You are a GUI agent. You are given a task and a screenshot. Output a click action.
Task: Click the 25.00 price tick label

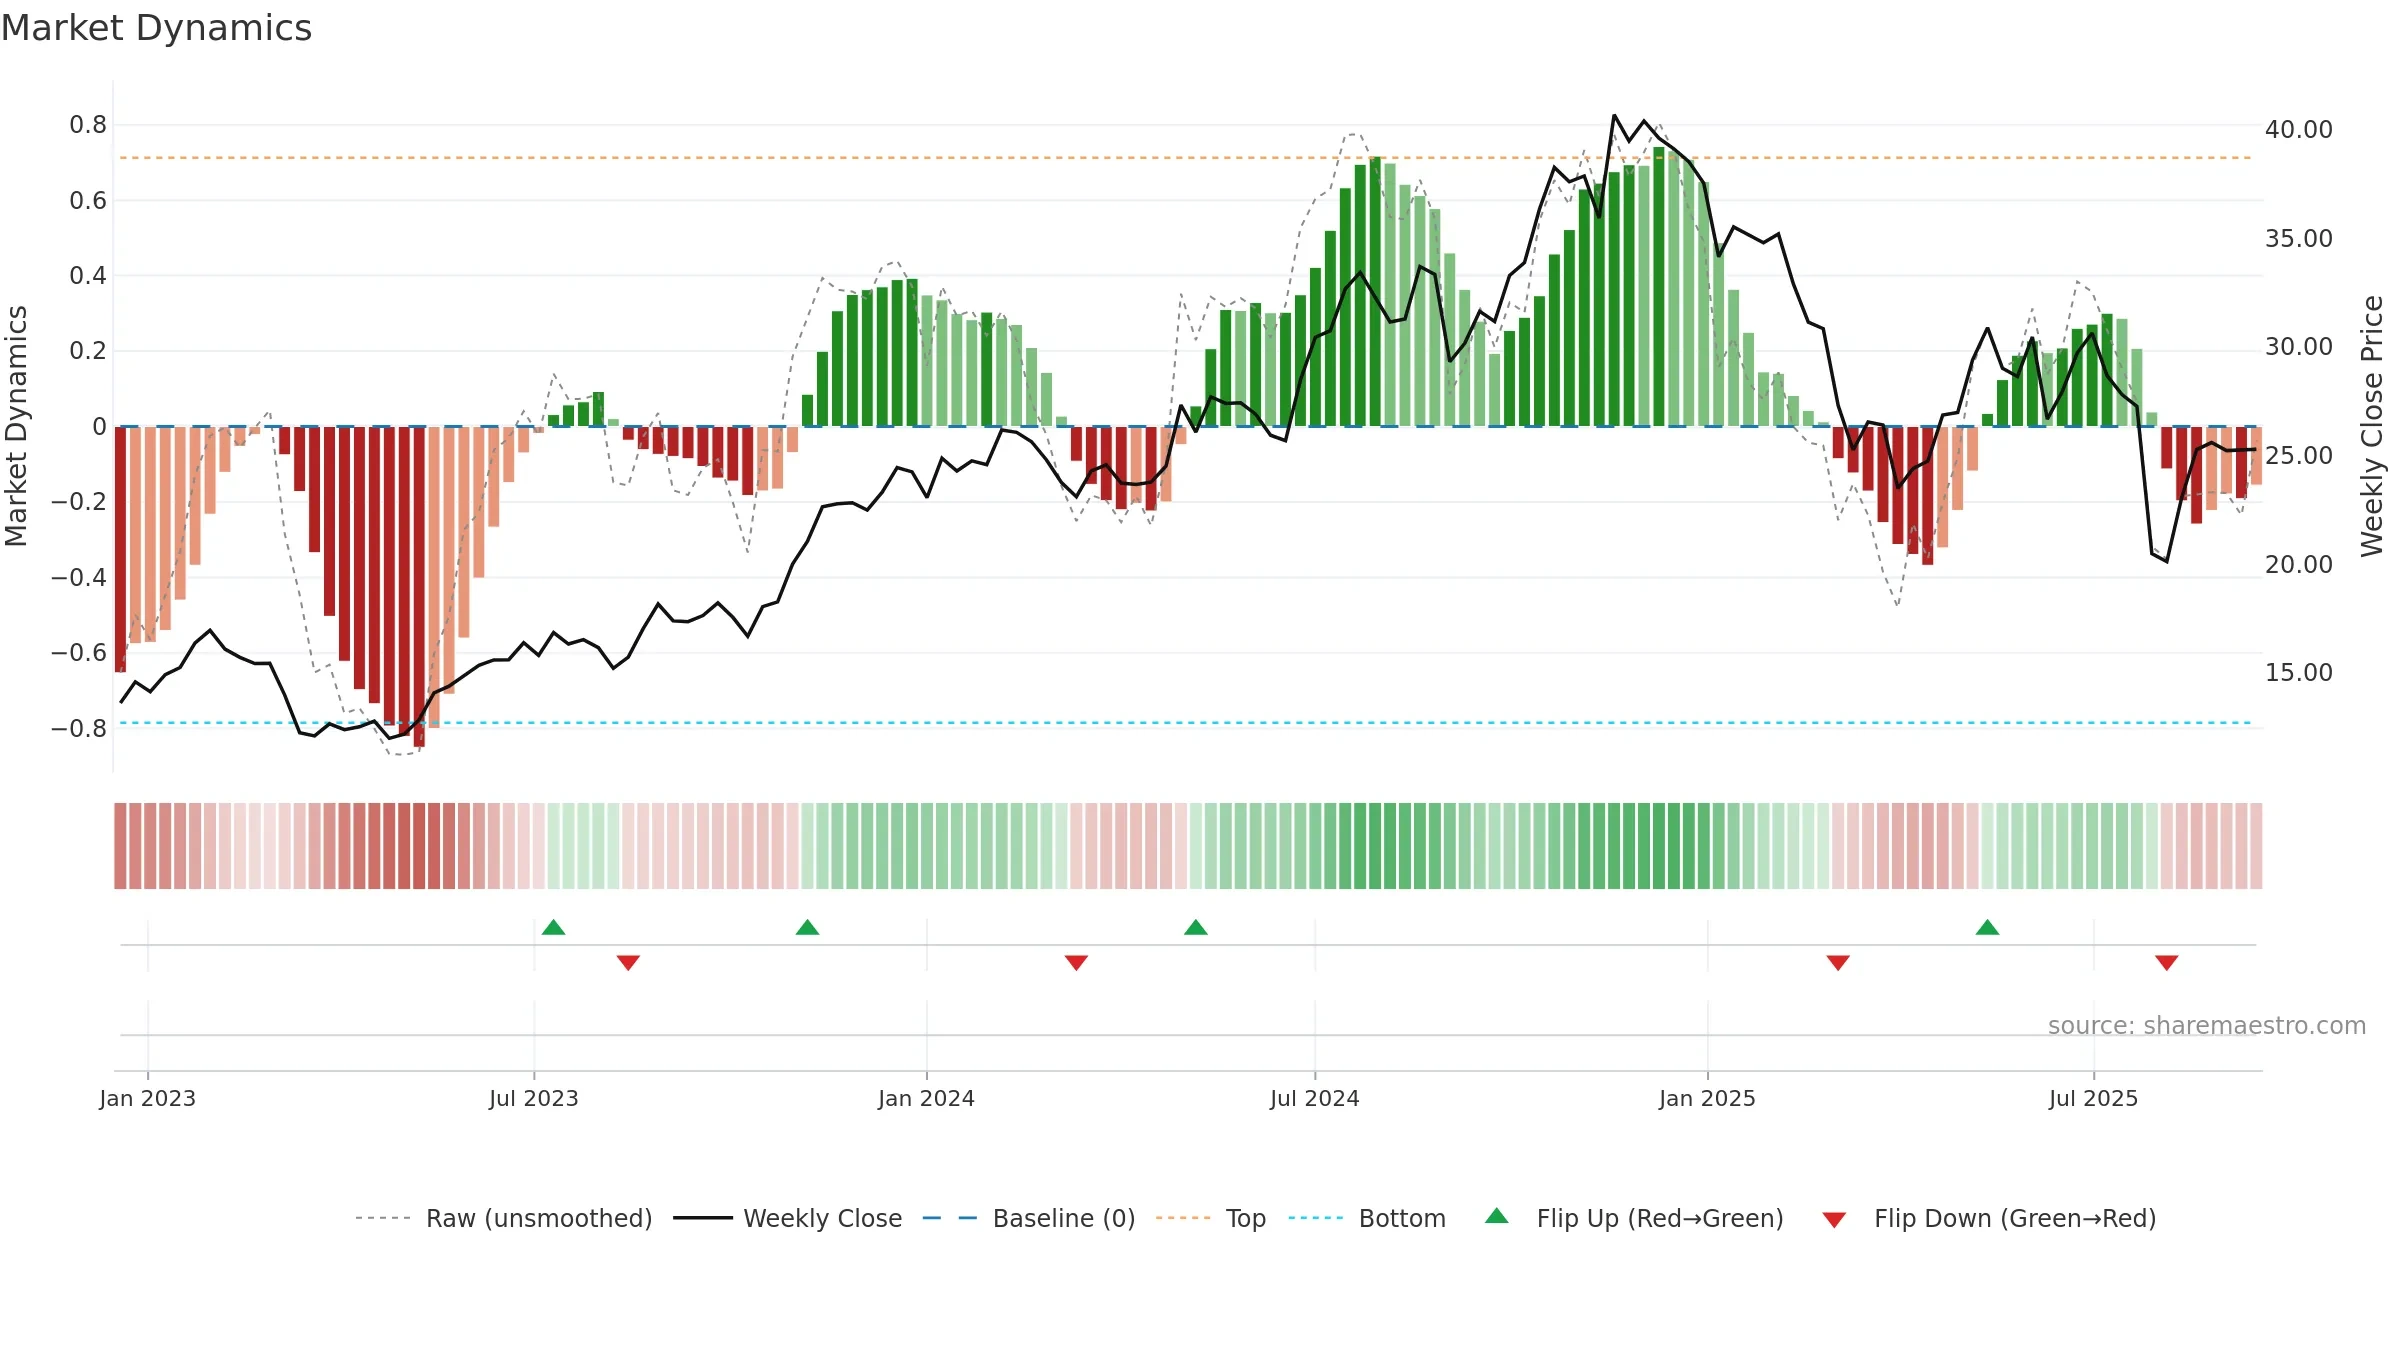coord(2299,456)
